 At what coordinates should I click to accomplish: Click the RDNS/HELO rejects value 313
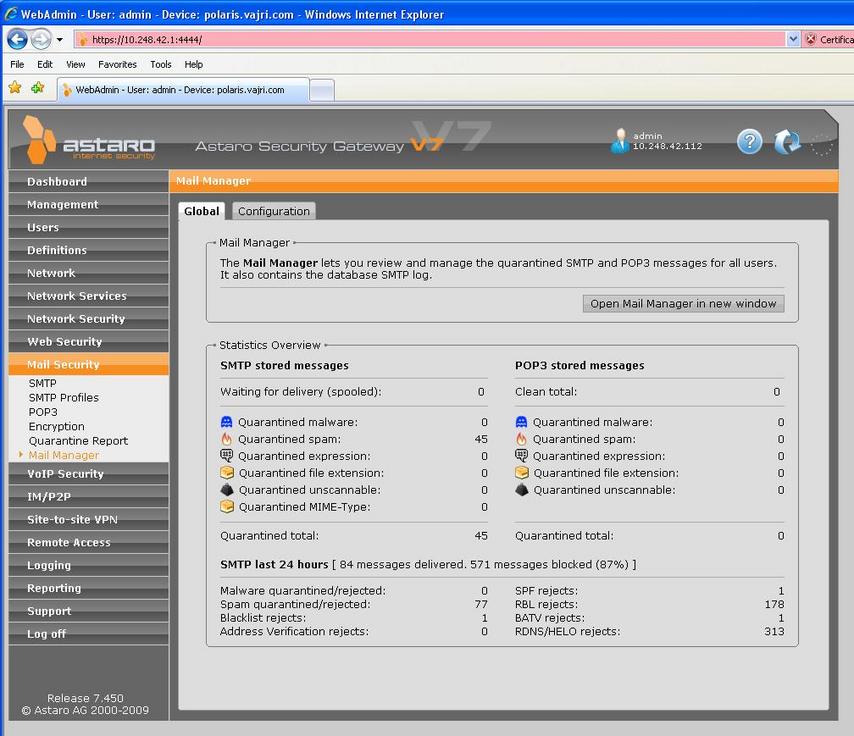pos(774,631)
